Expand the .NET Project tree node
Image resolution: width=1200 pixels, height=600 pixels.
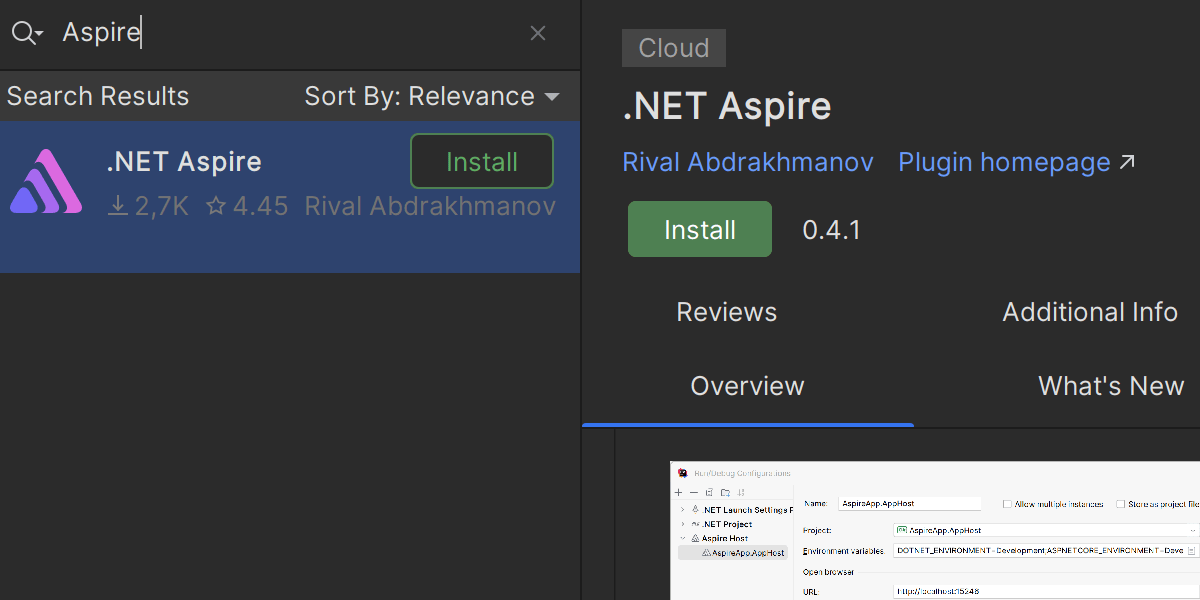[x=682, y=524]
